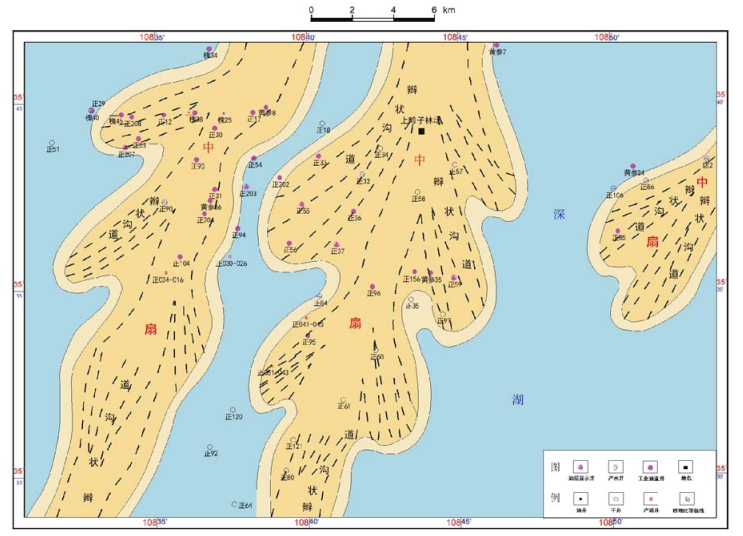Screen dimensions: 743x536
Task: Click the place-name legend square symbol
Action: click(x=685, y=466)
